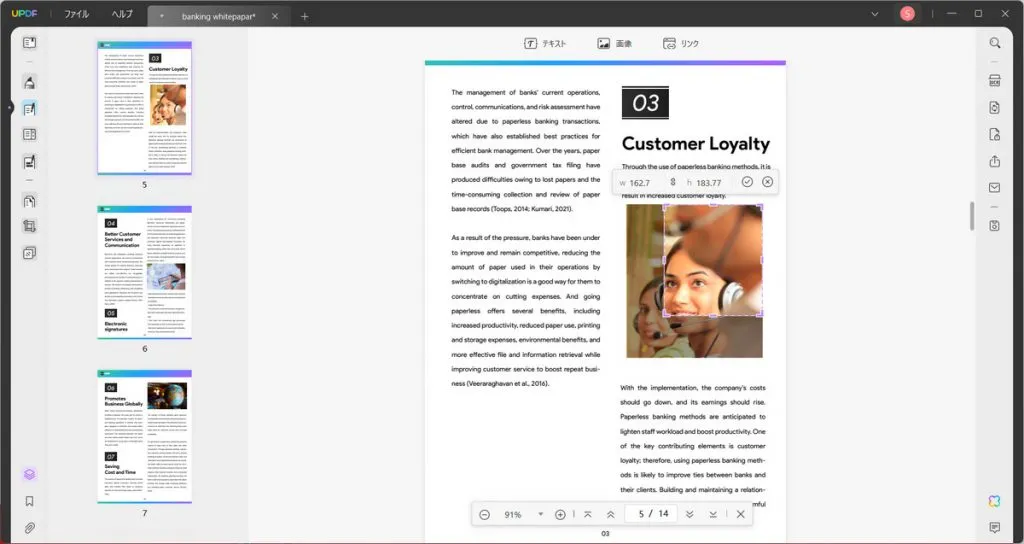The image size is (1024, 544).
Task: Run OCR text recognition
Action: 995,81
